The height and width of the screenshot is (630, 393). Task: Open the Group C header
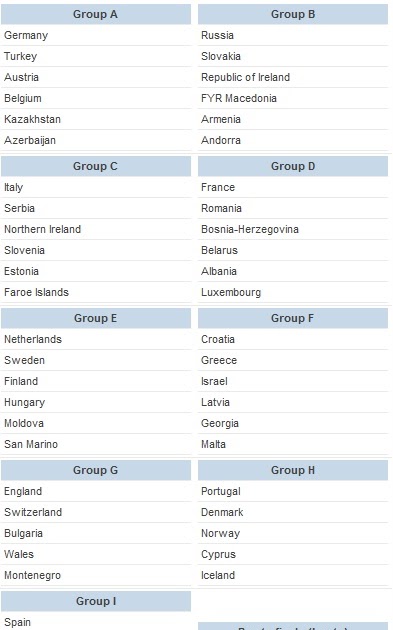coord(96,166)
